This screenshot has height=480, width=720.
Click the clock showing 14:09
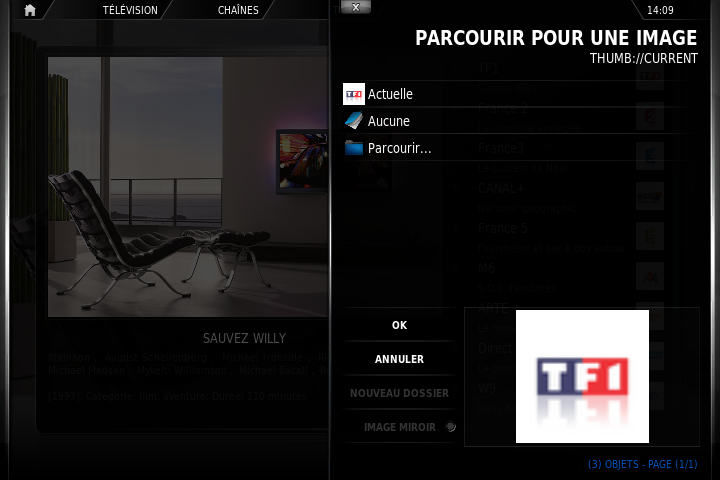tap(660, 10)
